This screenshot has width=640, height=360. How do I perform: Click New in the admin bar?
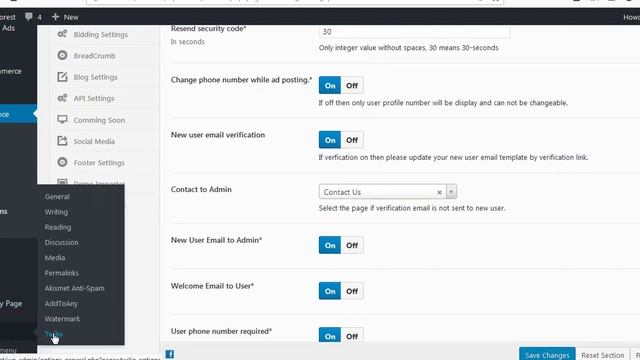(x=71, y=17)
